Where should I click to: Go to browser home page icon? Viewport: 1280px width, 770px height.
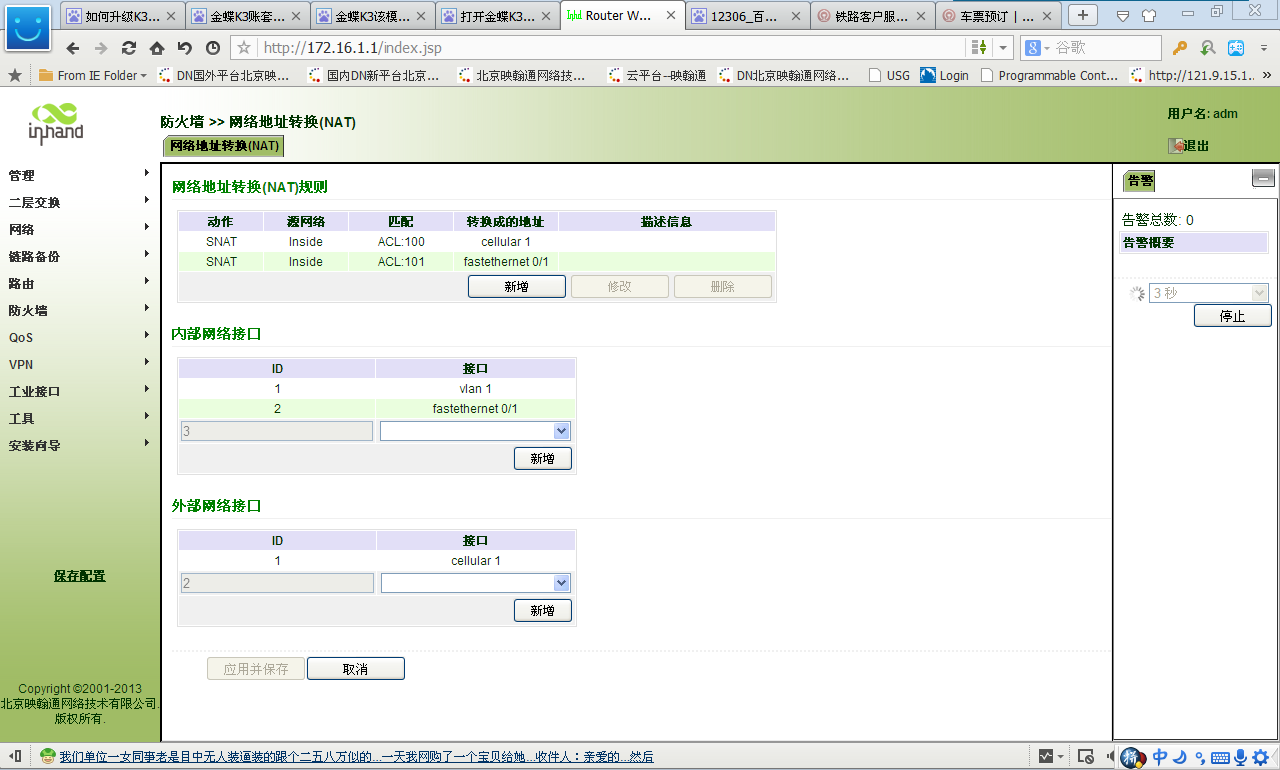157,48
